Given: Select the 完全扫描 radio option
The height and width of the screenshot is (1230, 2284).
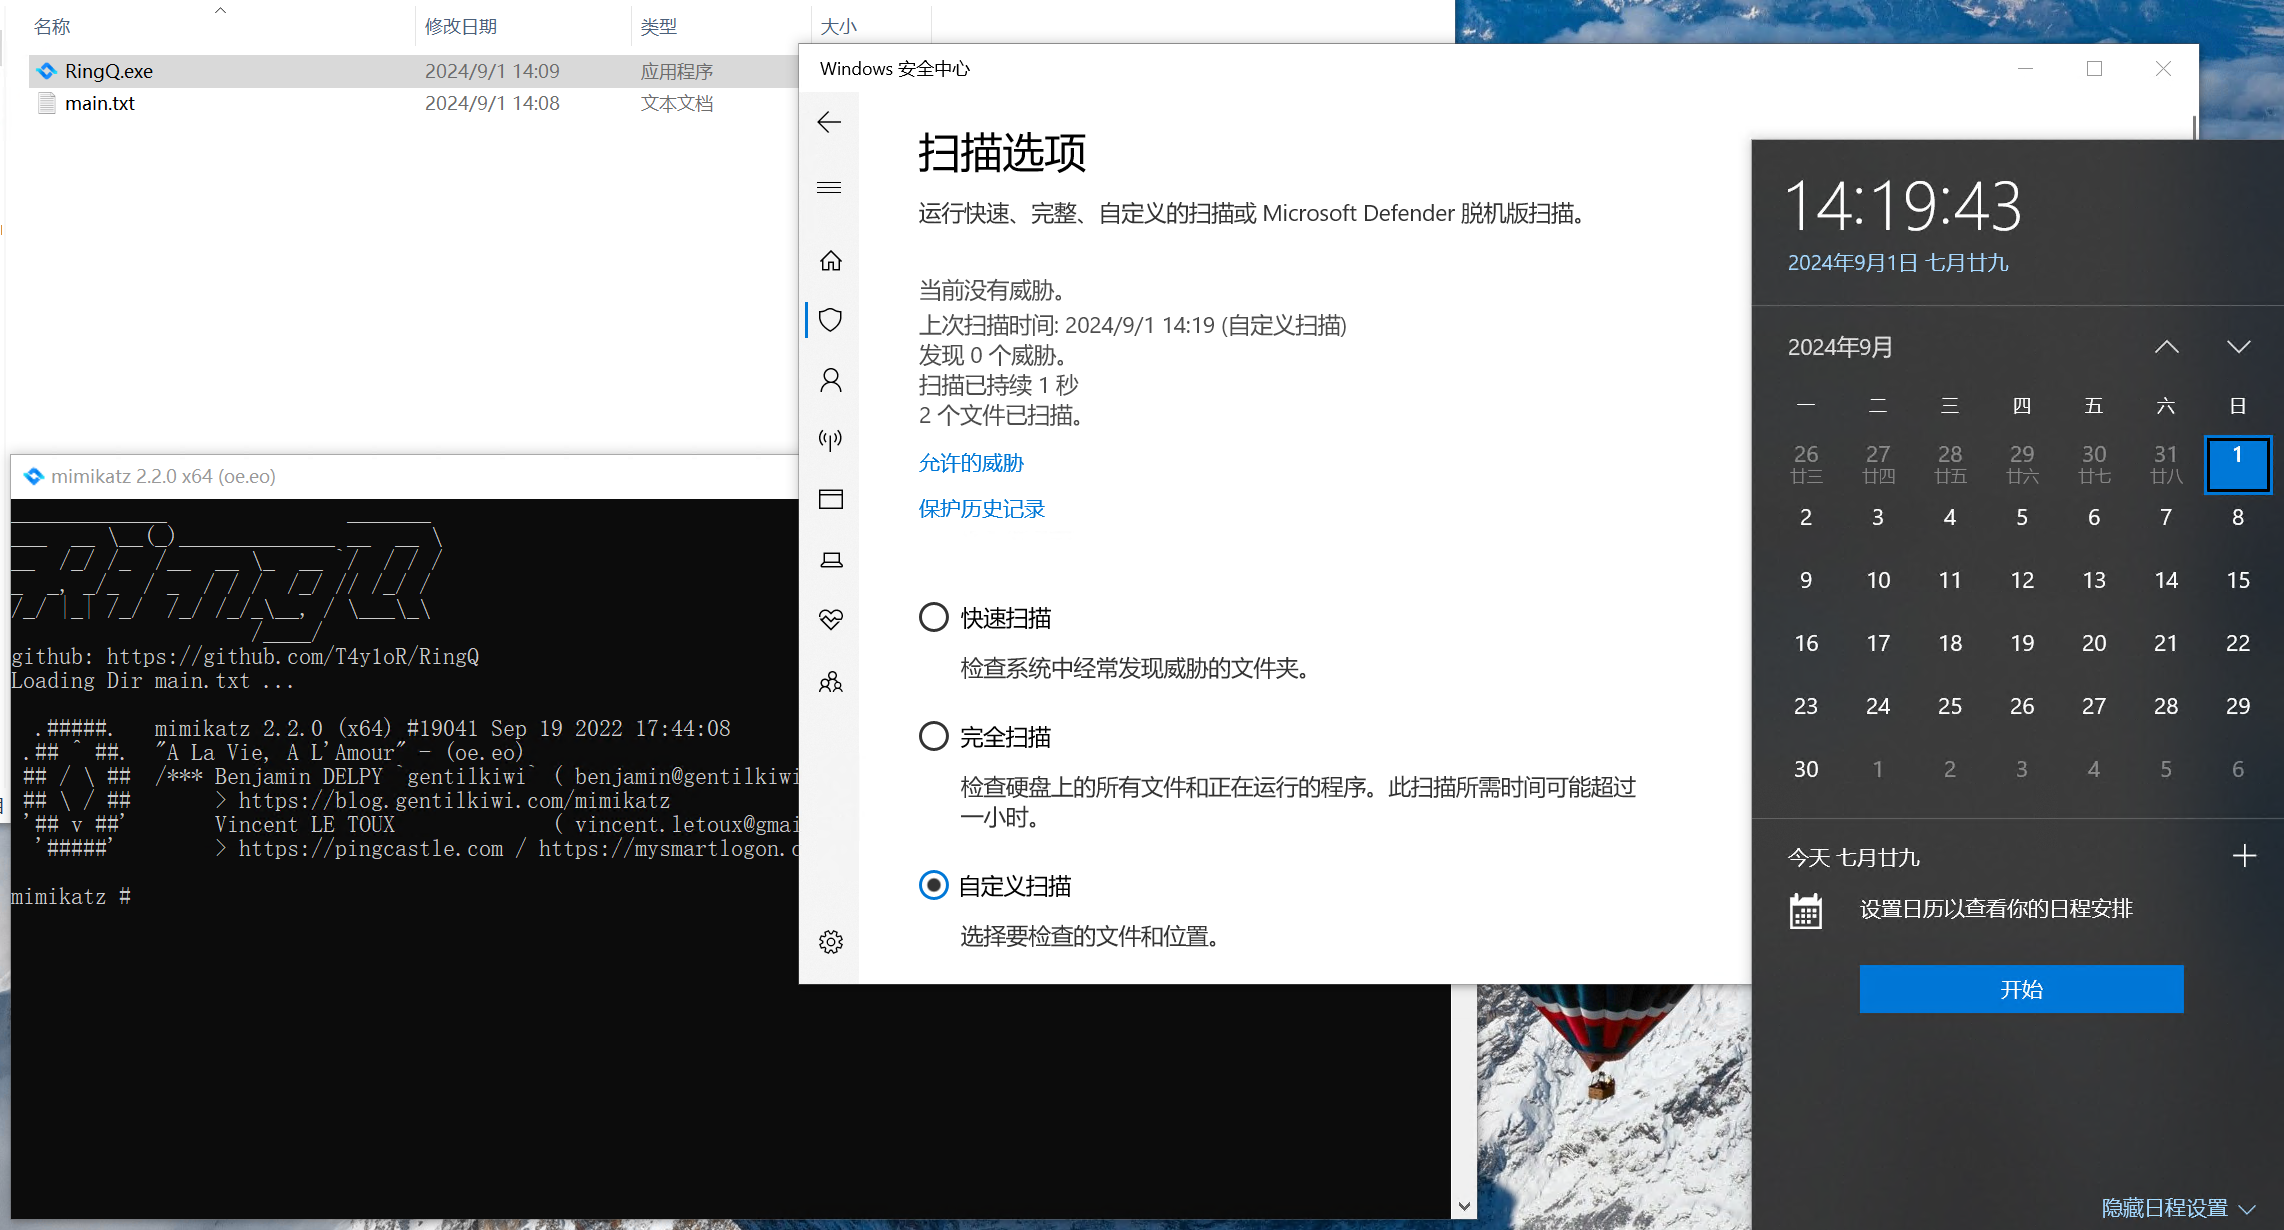Looking at the screenshot, I should tap(933, 736).
